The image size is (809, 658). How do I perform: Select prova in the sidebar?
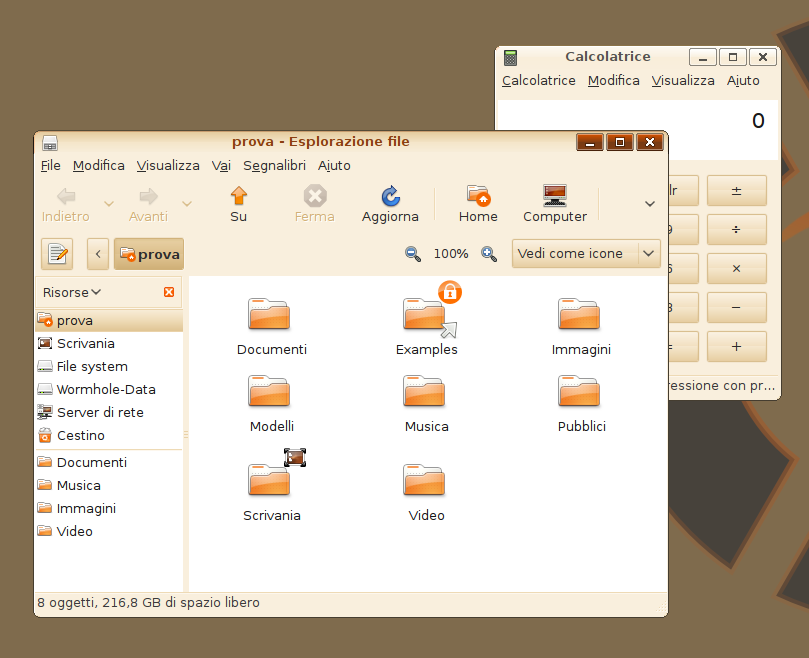coord(109,320)
